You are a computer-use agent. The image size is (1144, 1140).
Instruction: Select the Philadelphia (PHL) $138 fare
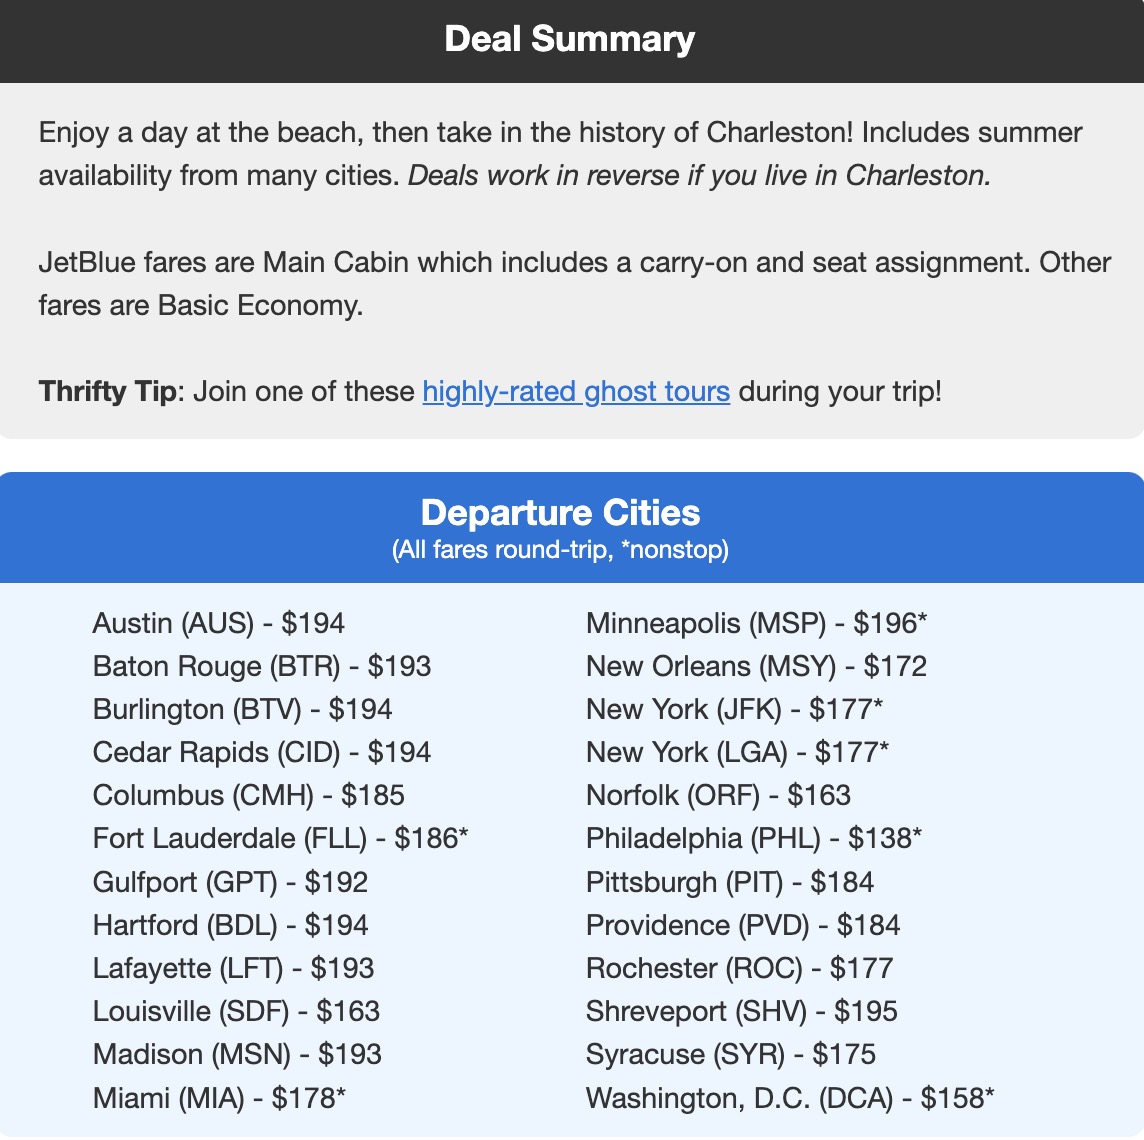[754, 838]
